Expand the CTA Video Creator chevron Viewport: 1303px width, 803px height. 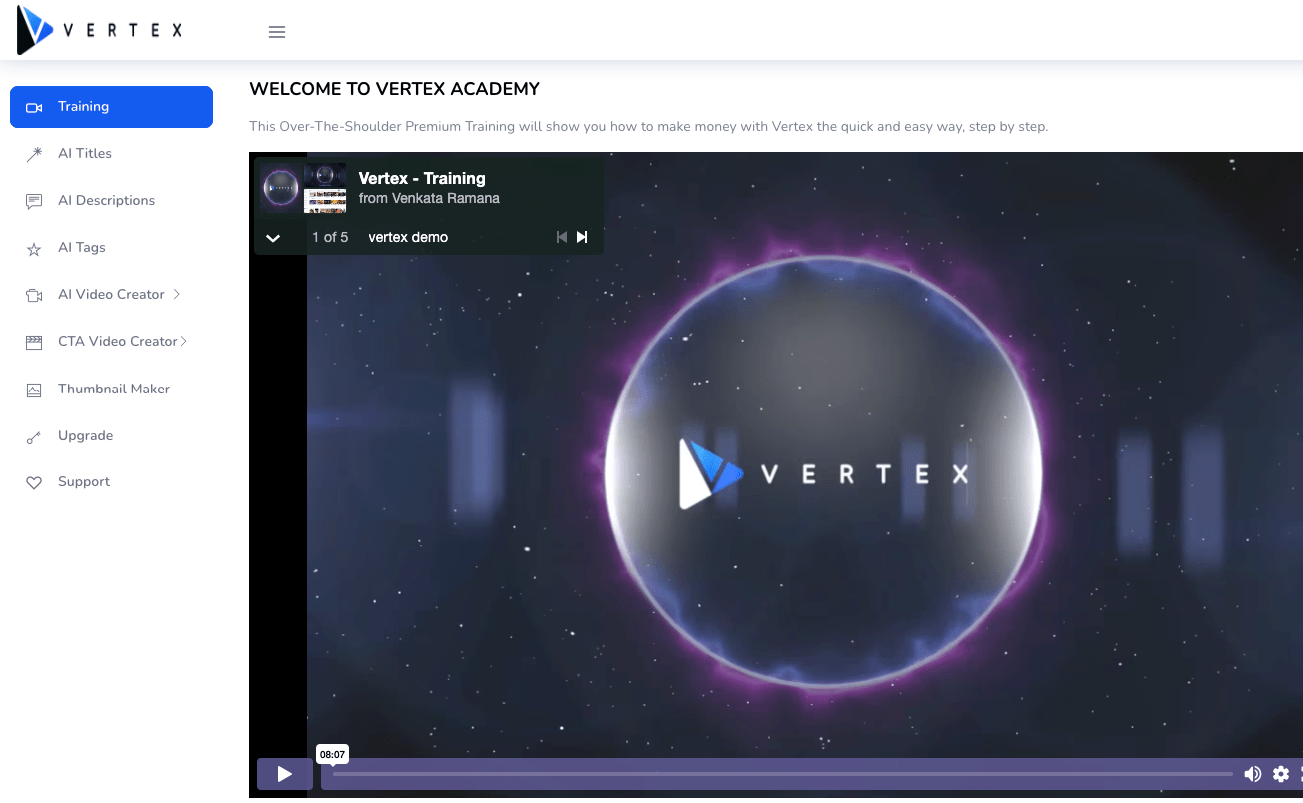click(186, 341)
